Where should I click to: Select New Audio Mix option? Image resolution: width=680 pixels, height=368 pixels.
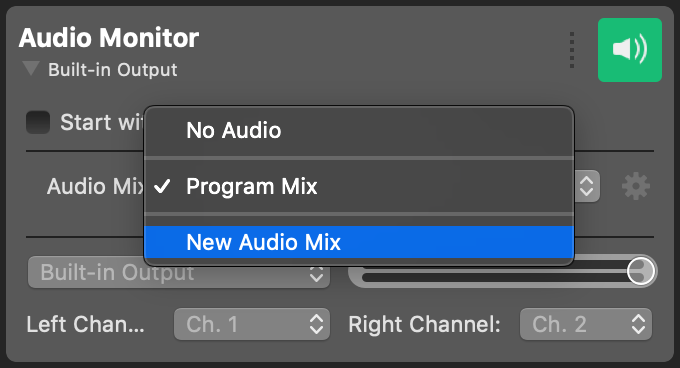point(359,242)
